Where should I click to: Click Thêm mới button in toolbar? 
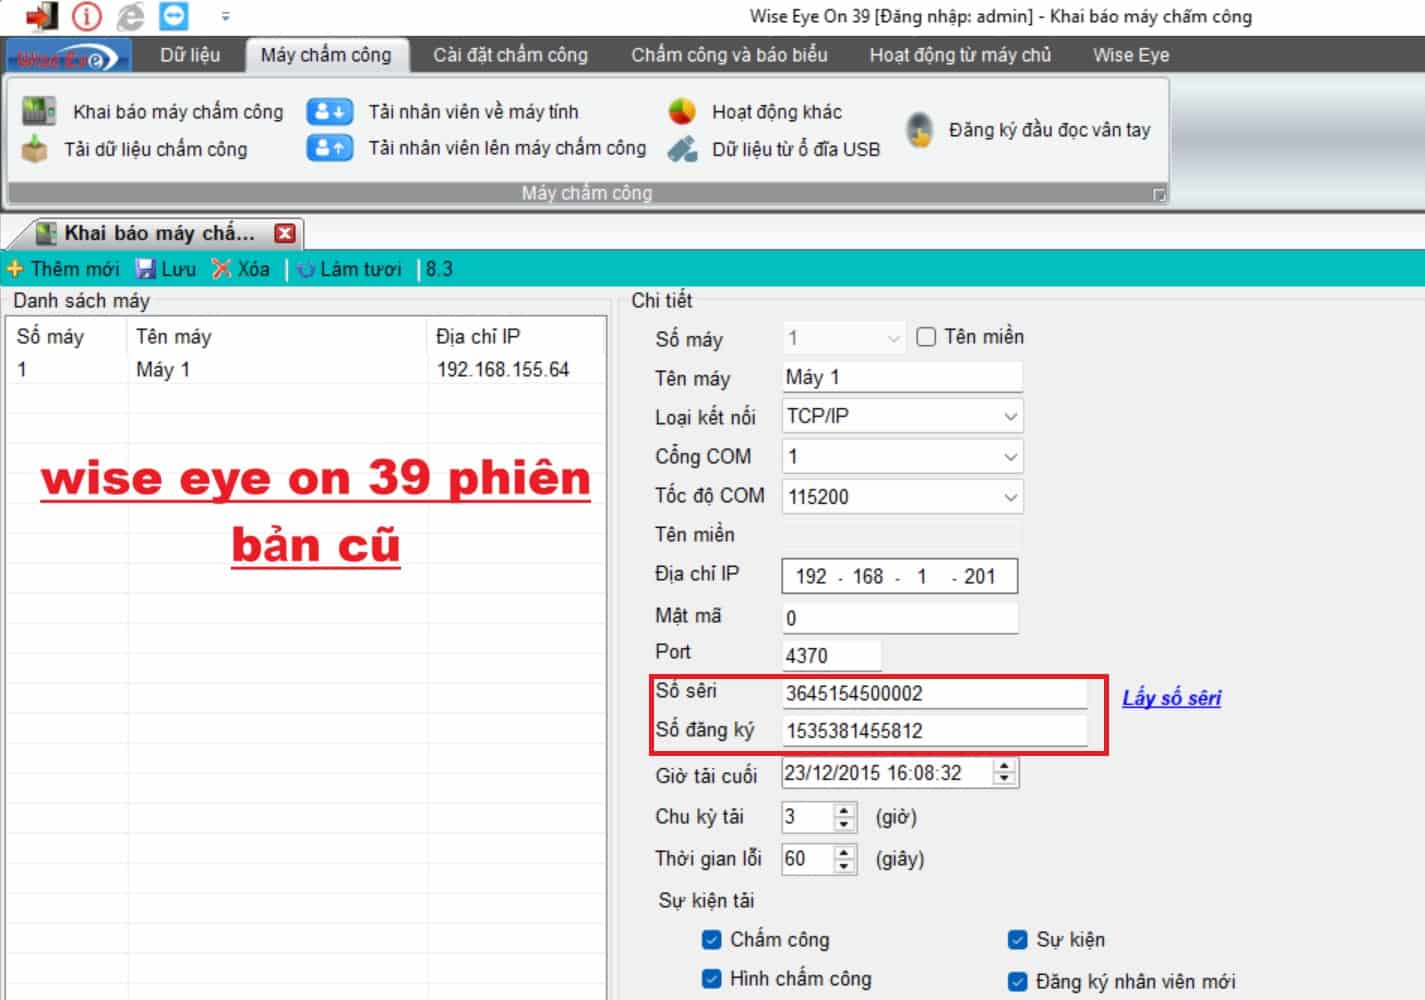click(63, 269)
